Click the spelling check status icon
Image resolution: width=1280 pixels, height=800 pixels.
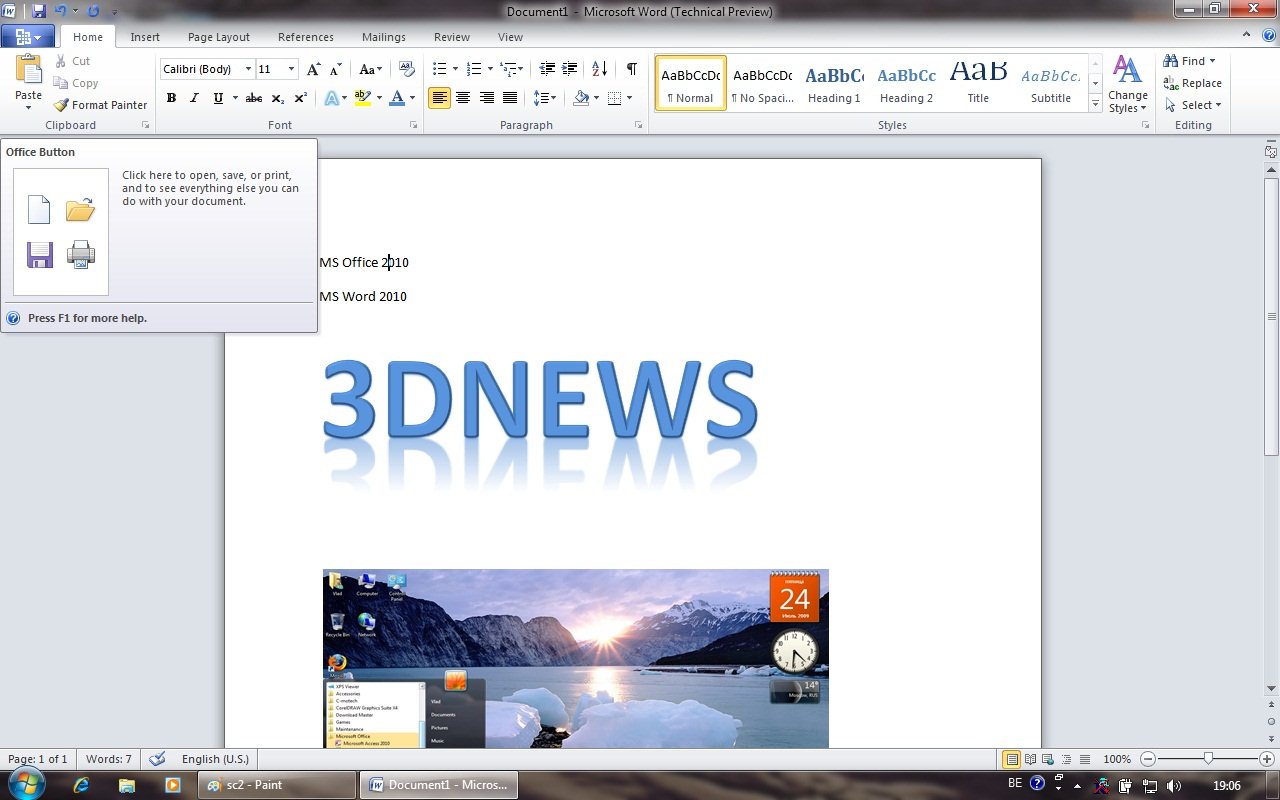point(157,759)
